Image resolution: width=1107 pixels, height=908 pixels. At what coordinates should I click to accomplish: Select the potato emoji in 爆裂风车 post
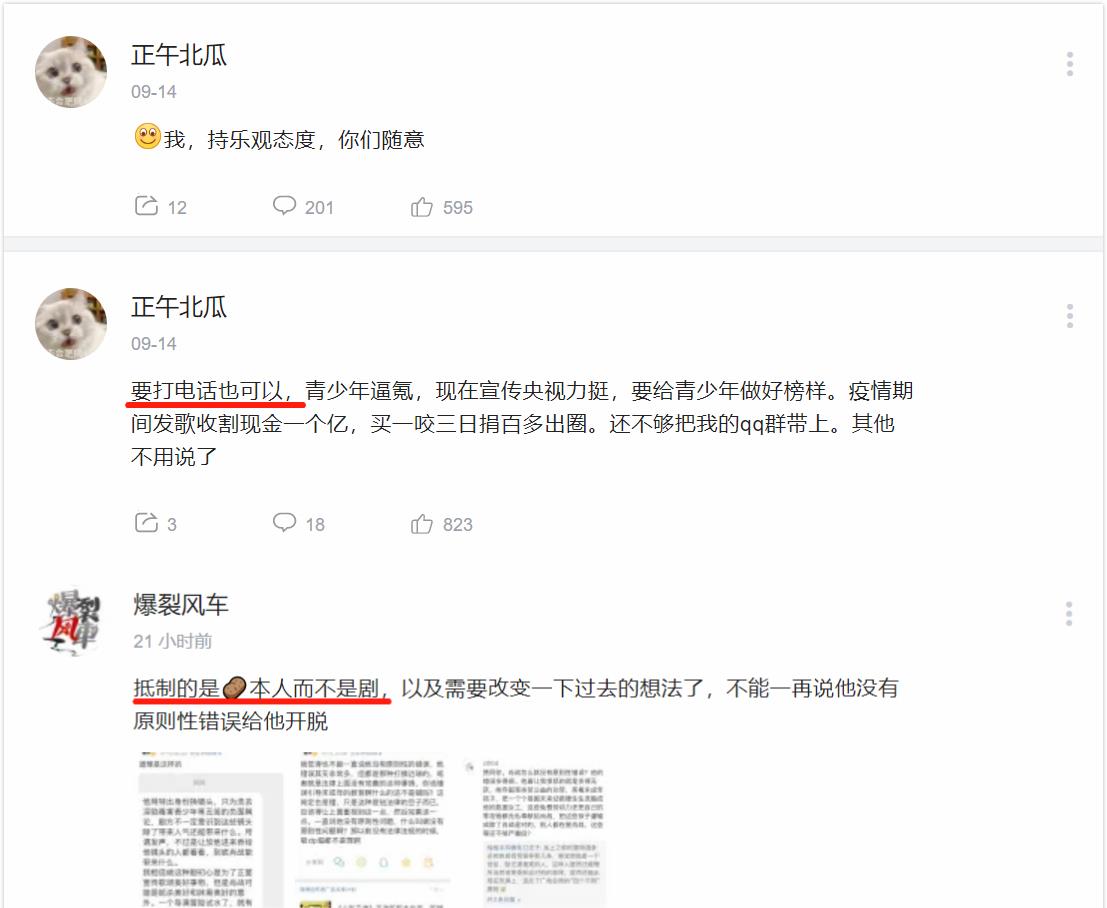(234, 688)
